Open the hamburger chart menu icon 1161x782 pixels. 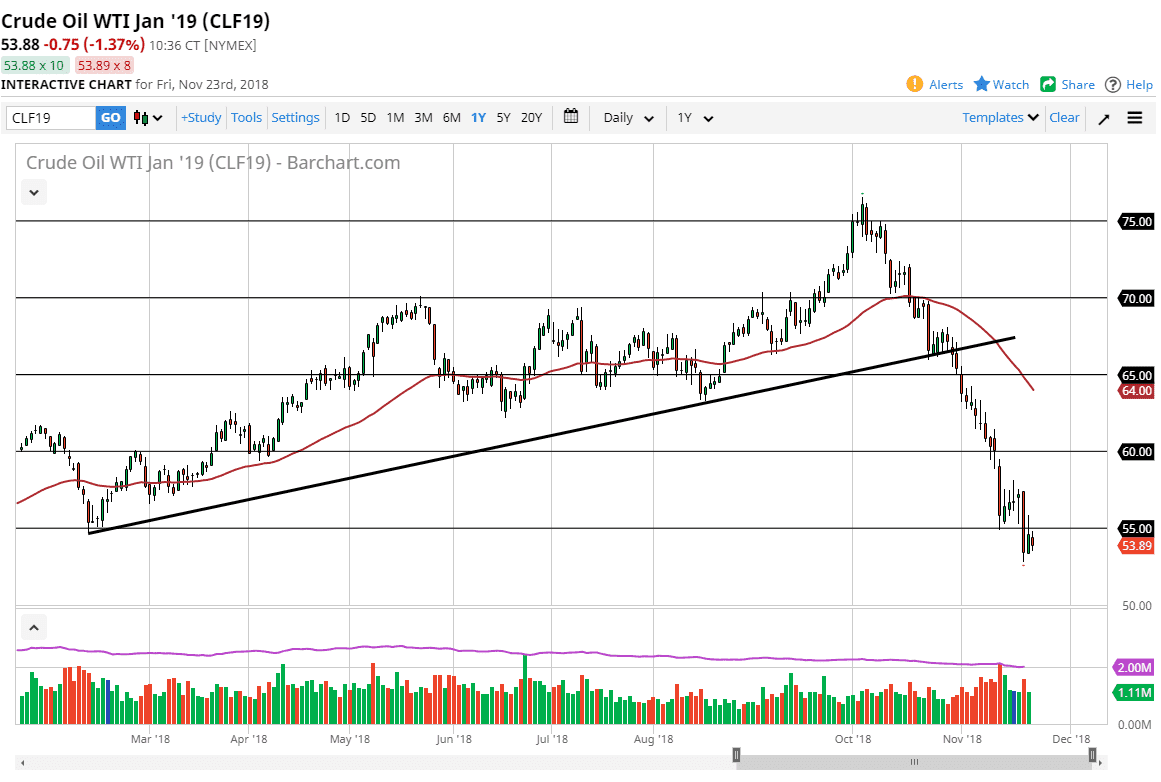(1134, 117)
